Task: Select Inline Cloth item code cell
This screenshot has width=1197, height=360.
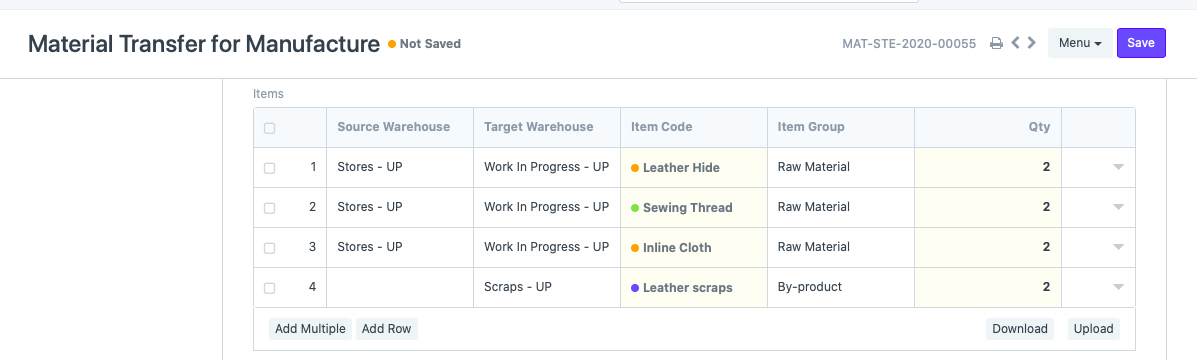Action: click(694, 247)
